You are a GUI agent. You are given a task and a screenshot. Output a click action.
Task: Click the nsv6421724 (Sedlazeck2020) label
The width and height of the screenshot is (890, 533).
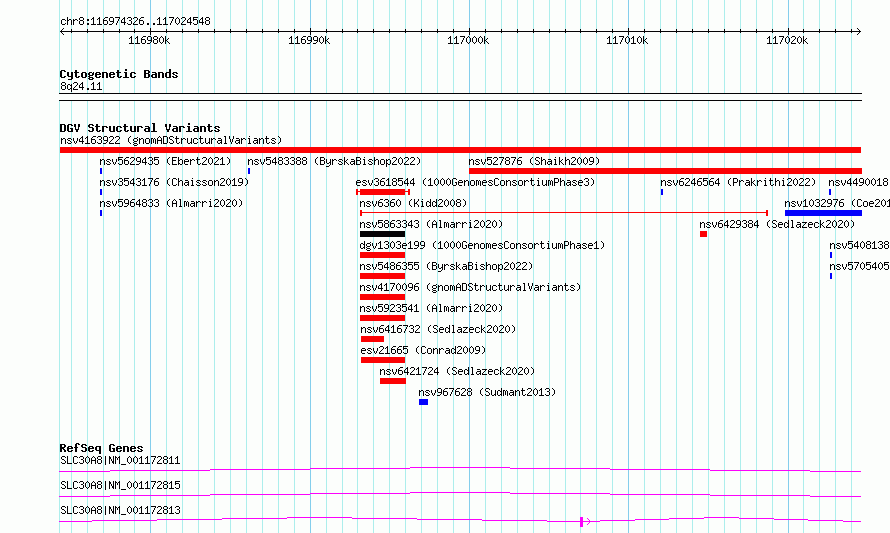click(x=457, y=371)
